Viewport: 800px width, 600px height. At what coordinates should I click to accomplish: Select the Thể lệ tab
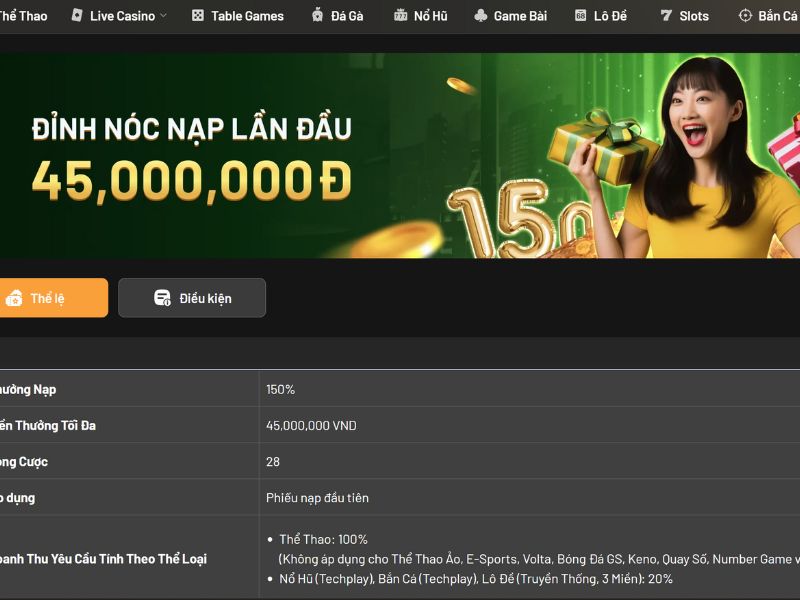coord(53,298)
